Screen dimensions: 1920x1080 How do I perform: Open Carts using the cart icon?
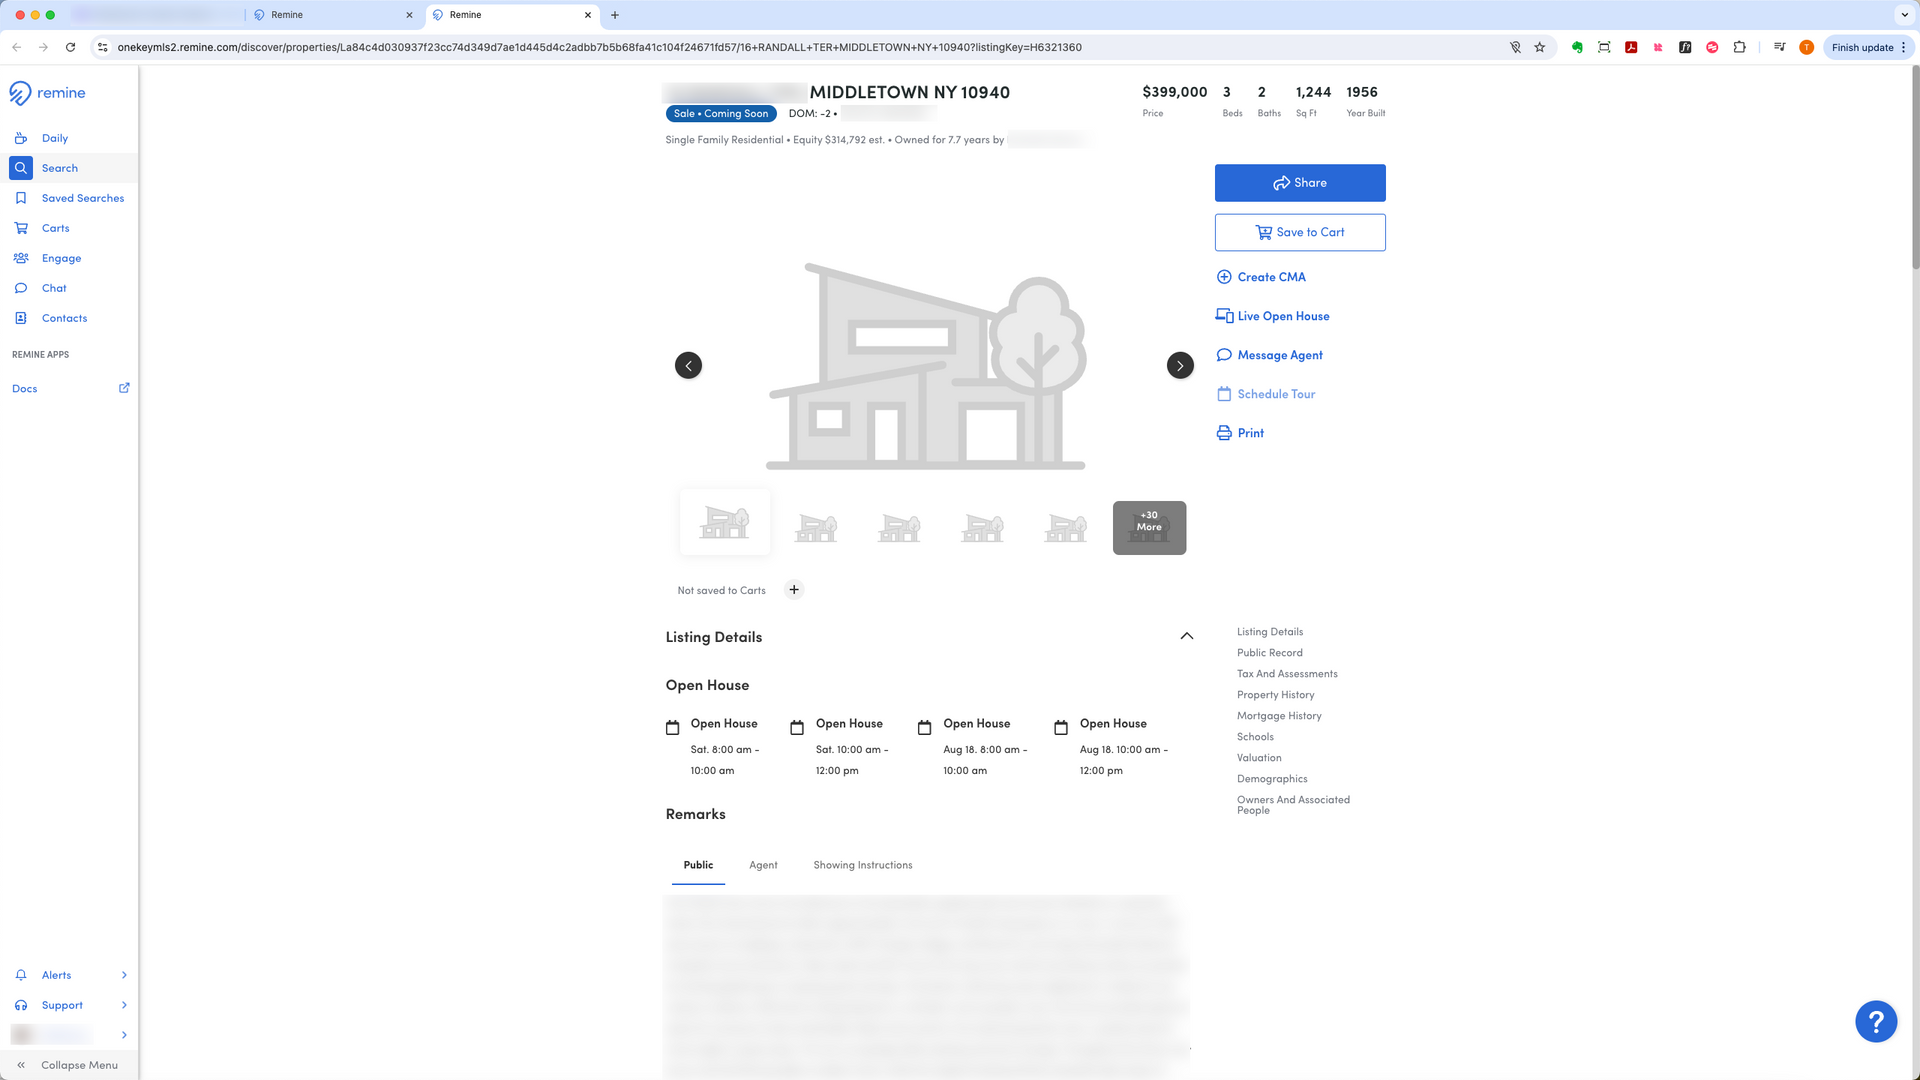pyautogui.click(x=21, y=228)
